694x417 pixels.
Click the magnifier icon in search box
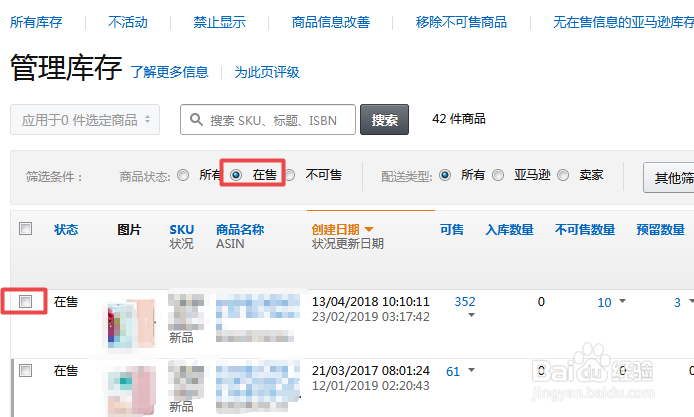[196, 119]
